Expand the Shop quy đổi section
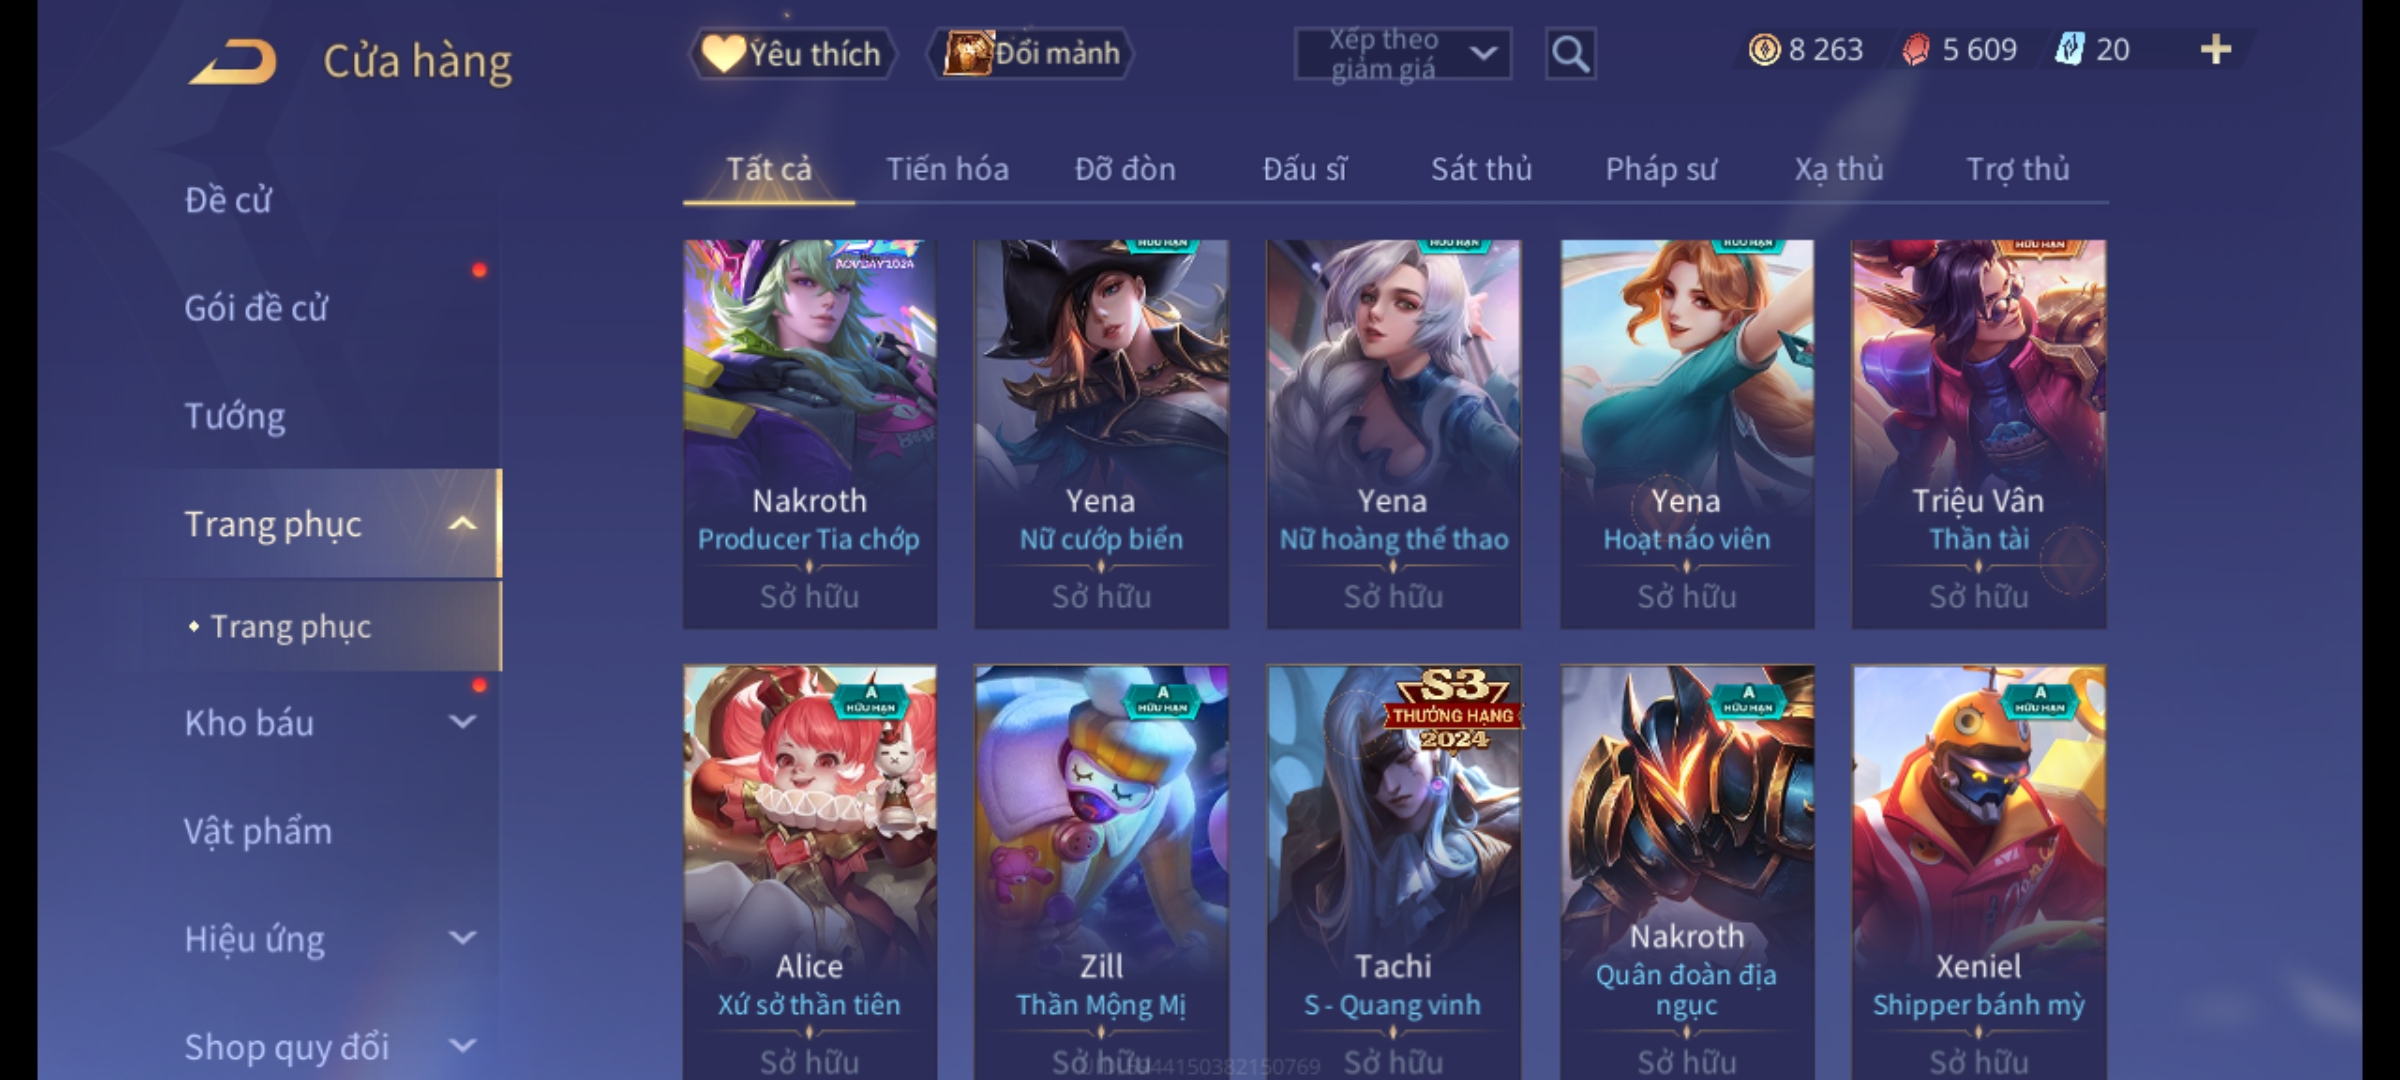2400x1080 pixels. point(462,1046)
